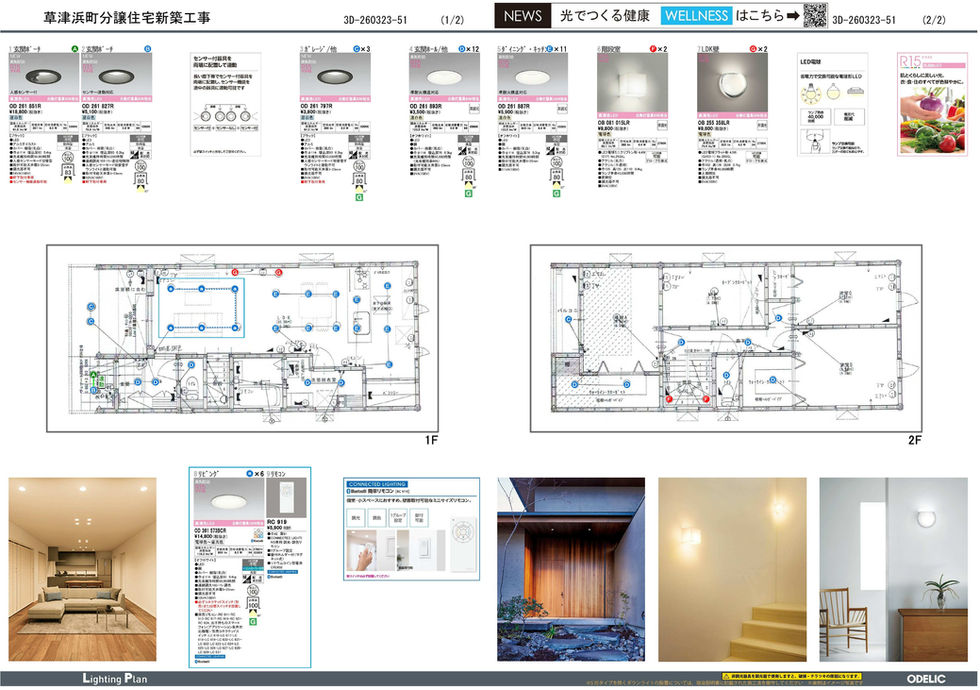Click the wooden entrance exterior photo

point(571,569)
